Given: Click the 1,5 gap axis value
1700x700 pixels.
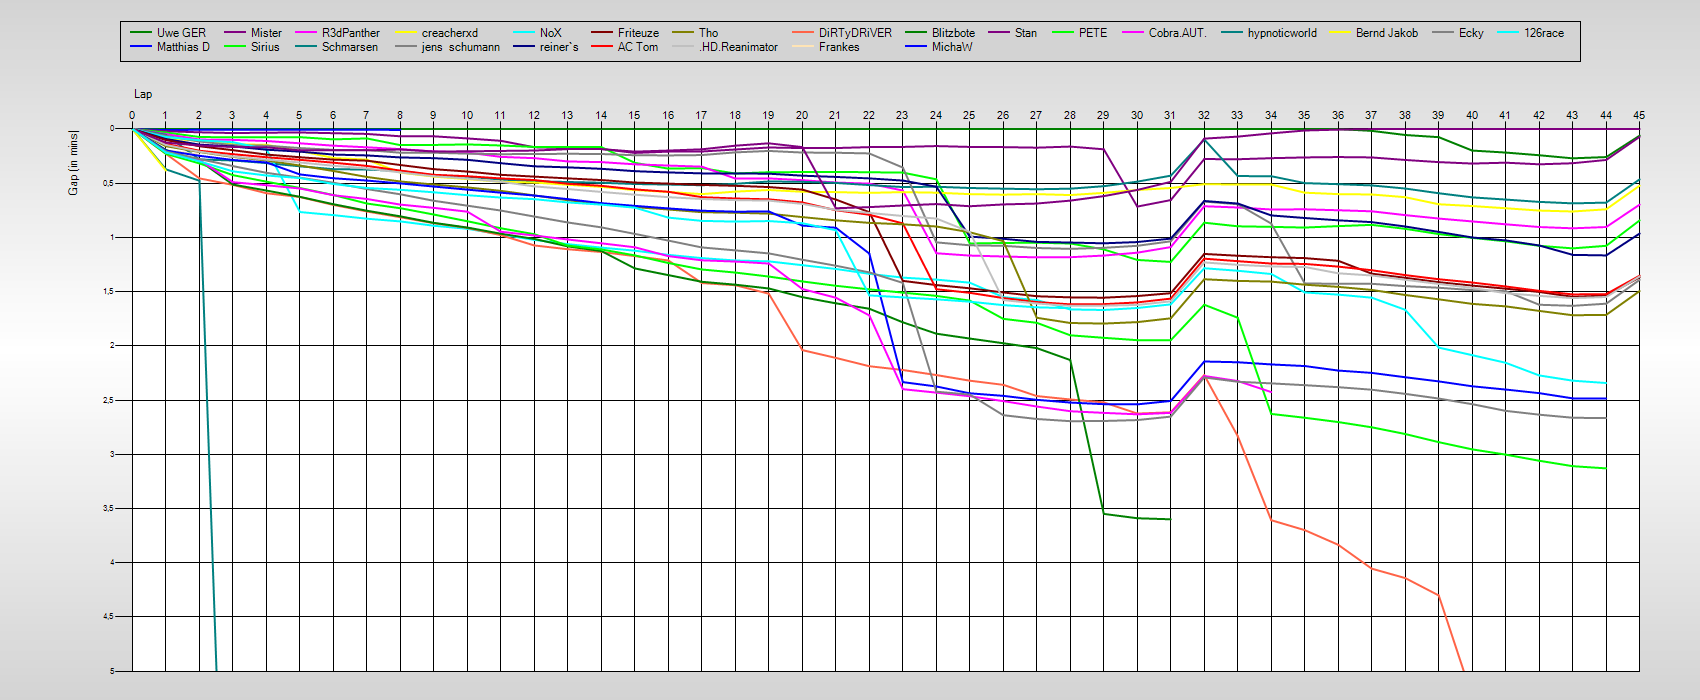Looking at the screenshot, I should click(x=109, y=291).
